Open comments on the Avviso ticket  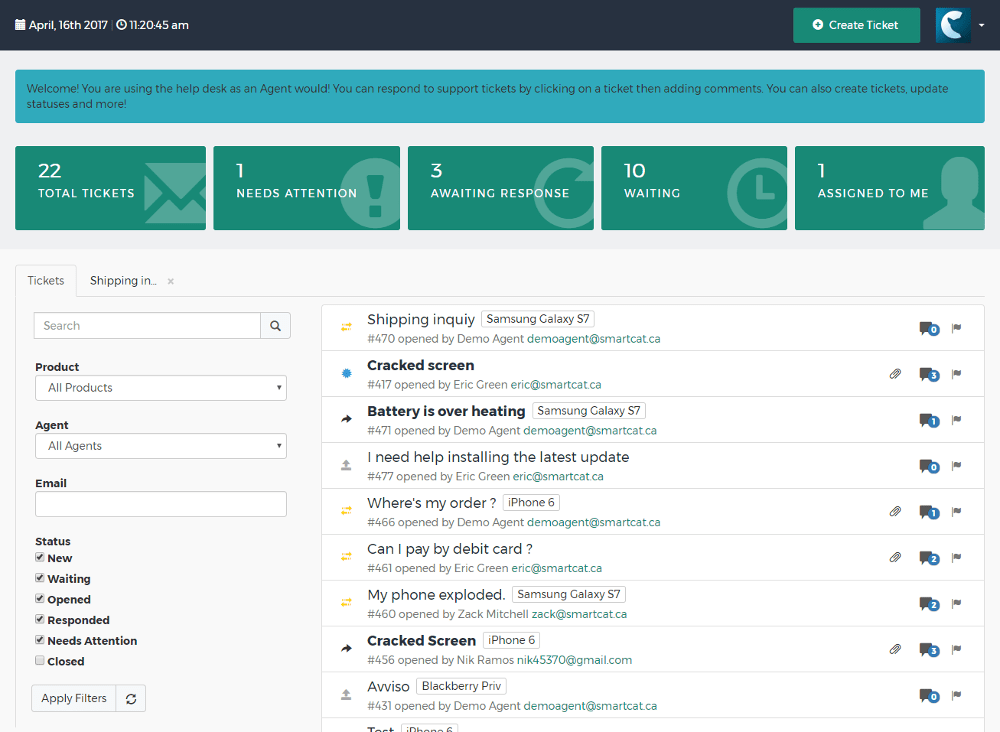point(928,696)
